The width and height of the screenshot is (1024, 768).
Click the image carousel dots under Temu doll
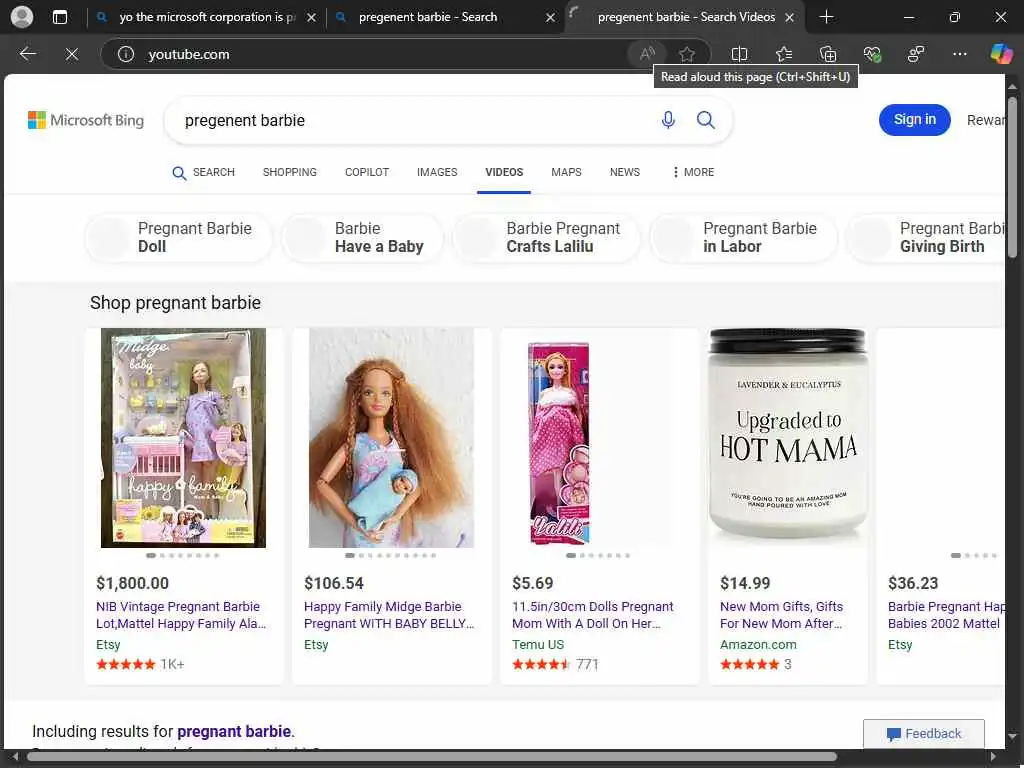coord(598,556)
